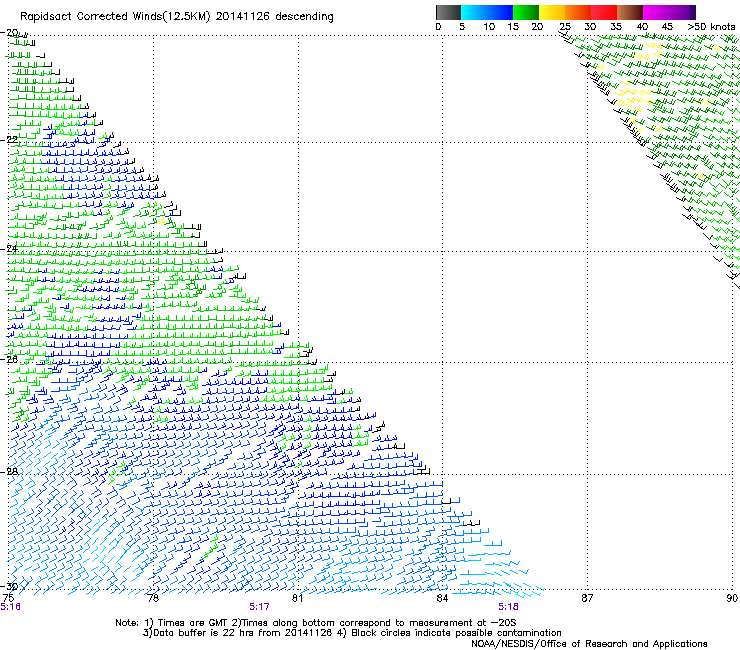The height and width of the screenshot is (650, 740).
Task: Pick the red 30-35 knots legend color
Action: [604, 12]
